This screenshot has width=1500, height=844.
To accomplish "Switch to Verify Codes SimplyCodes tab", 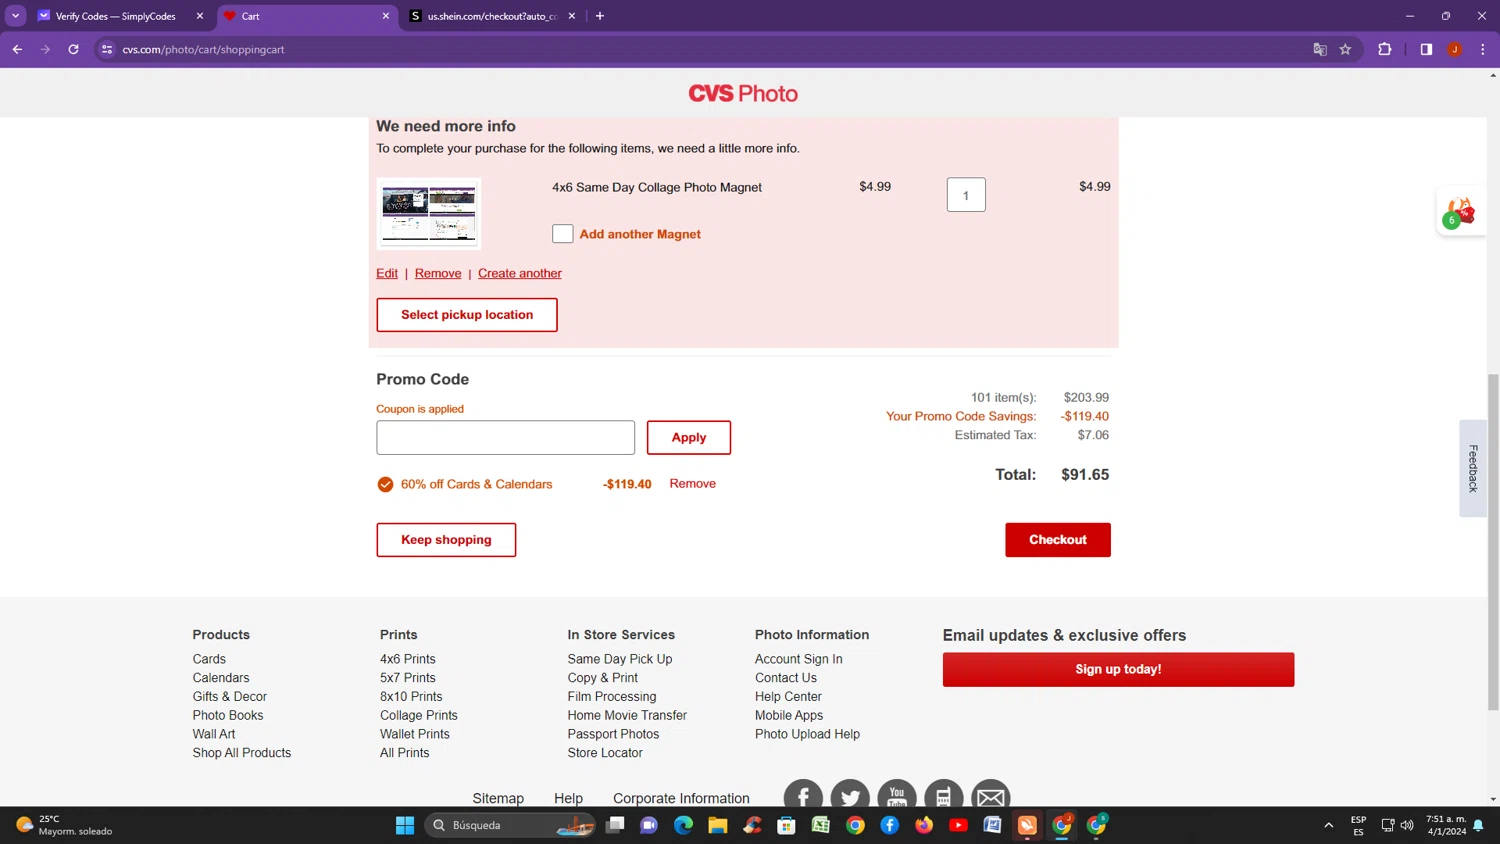I will coord(118,16).
